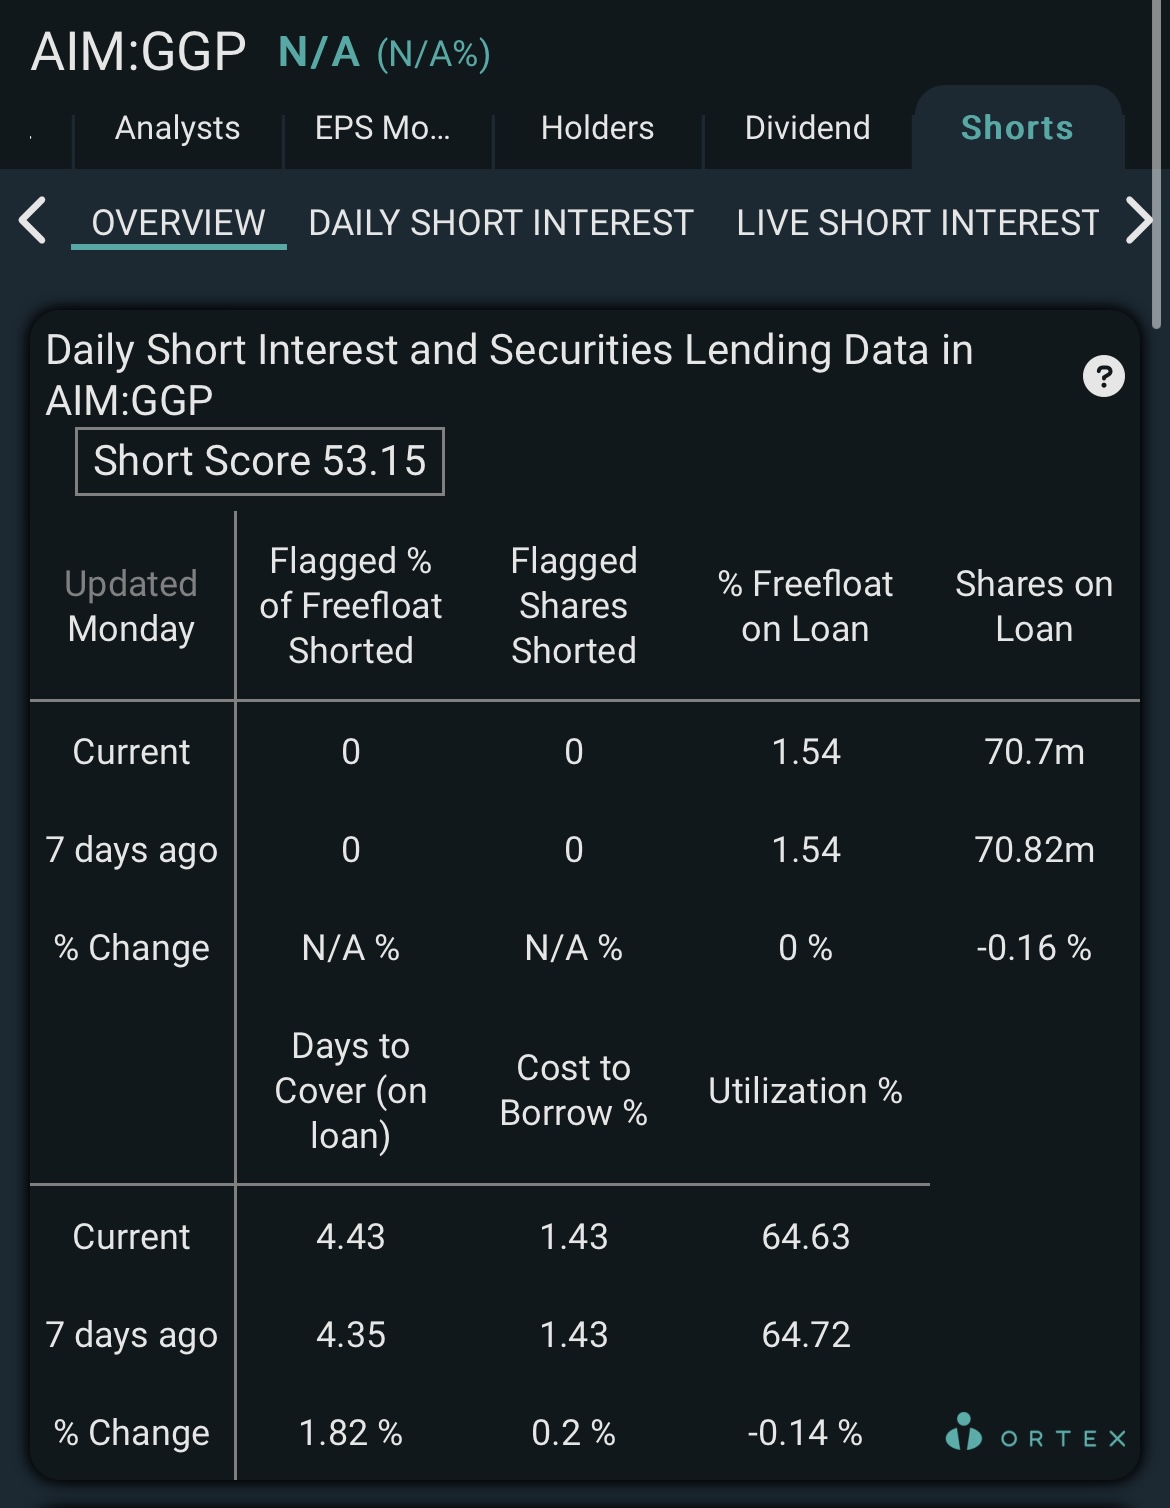Switch to DAILY SHORT INTEREST sub-tab

click(x=501, y=222)
